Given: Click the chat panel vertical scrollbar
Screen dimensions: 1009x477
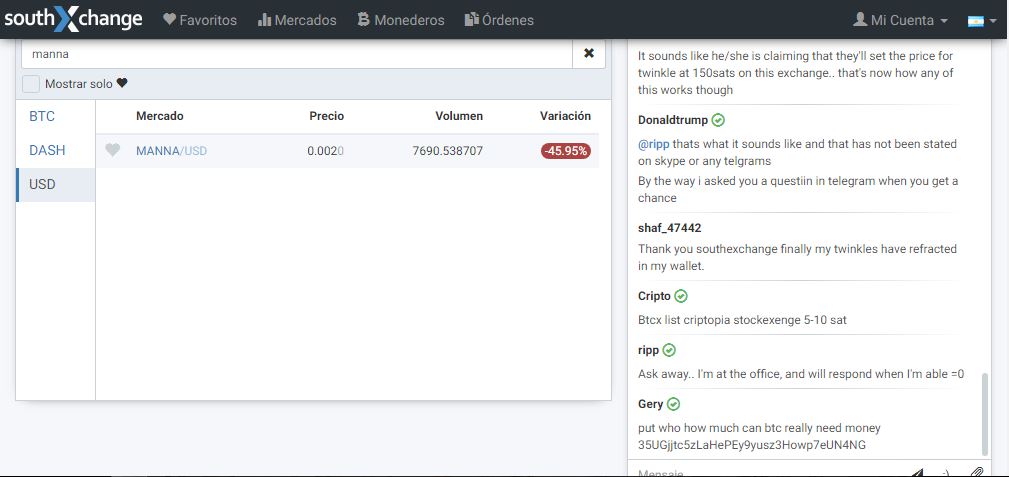Looking at the screenshot, I should tap(983, 413).
